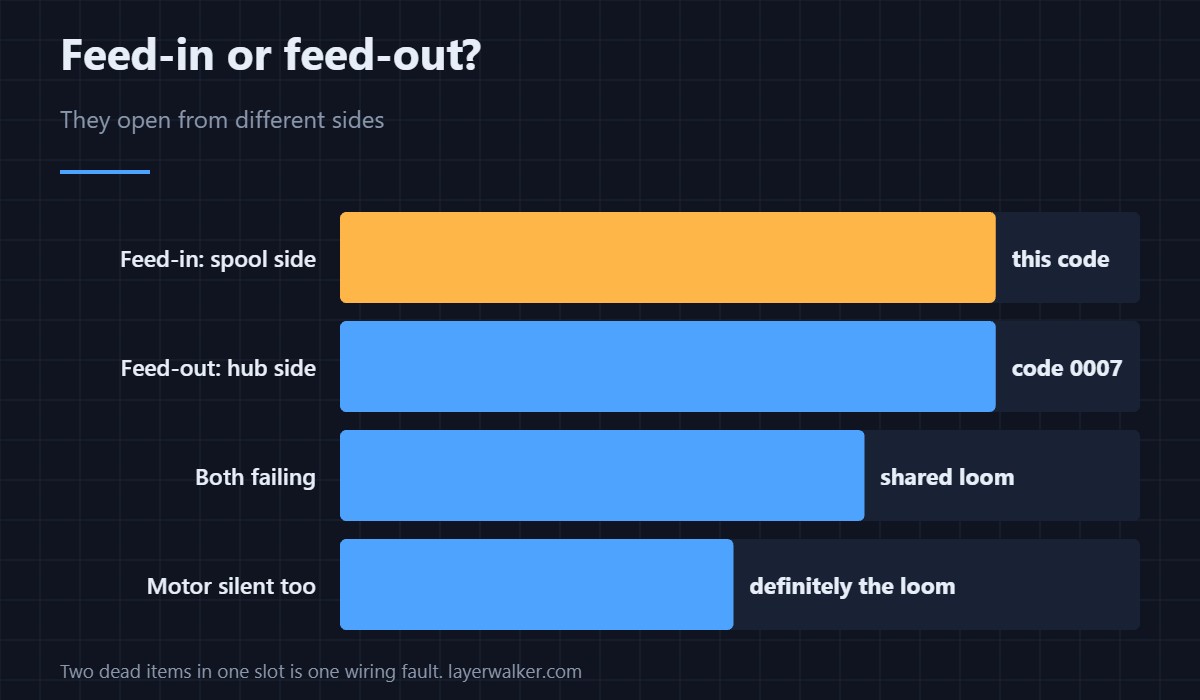This screenshot has width=1200, height=700.
Task: Select the Motor silent too blue bar
Action: (x=536, y=584)
